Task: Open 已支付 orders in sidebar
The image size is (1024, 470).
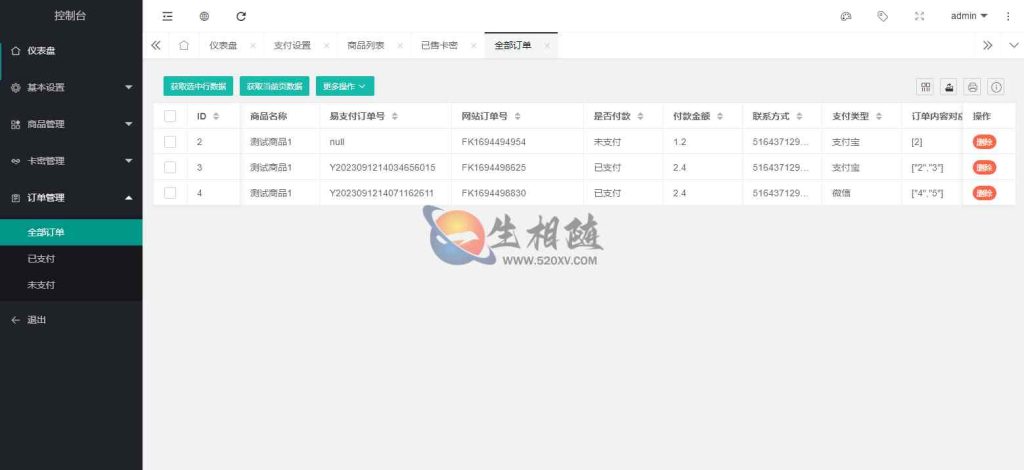Action: coord(71,258)
